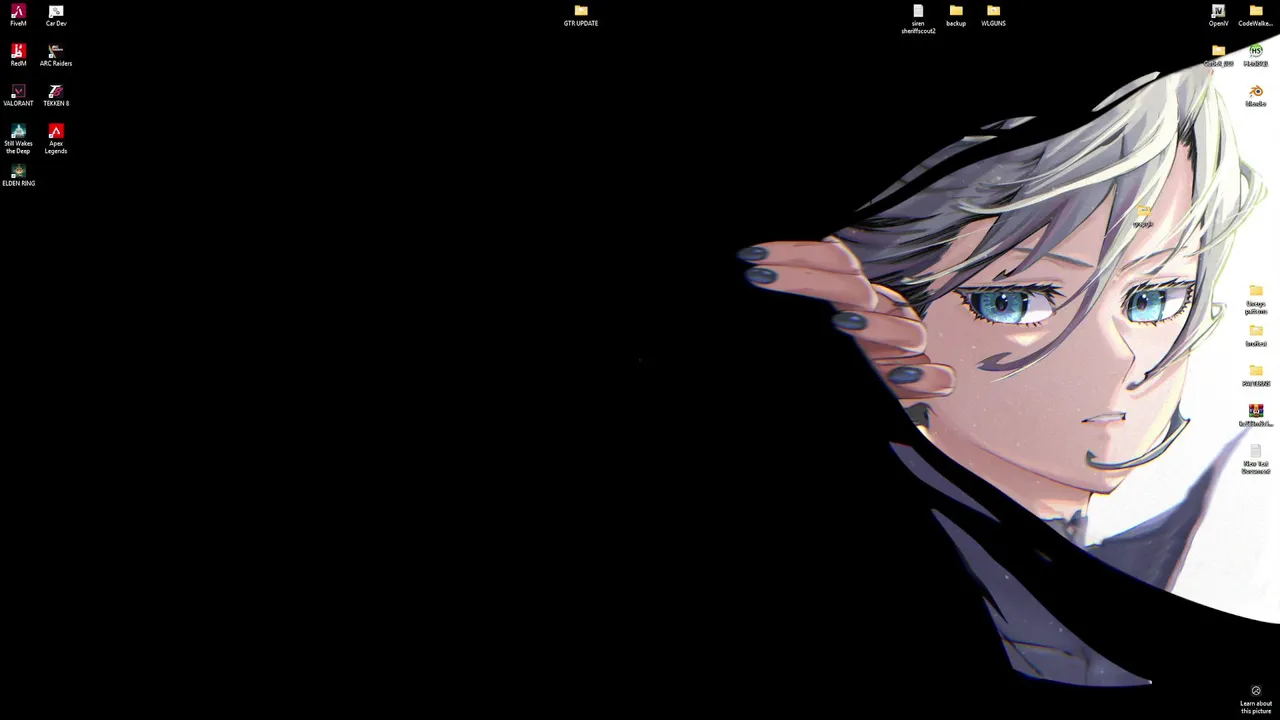Select the New Text Document file
Image resolution: width=1280 pixels, height=720 pixels.
(1256, 459)
